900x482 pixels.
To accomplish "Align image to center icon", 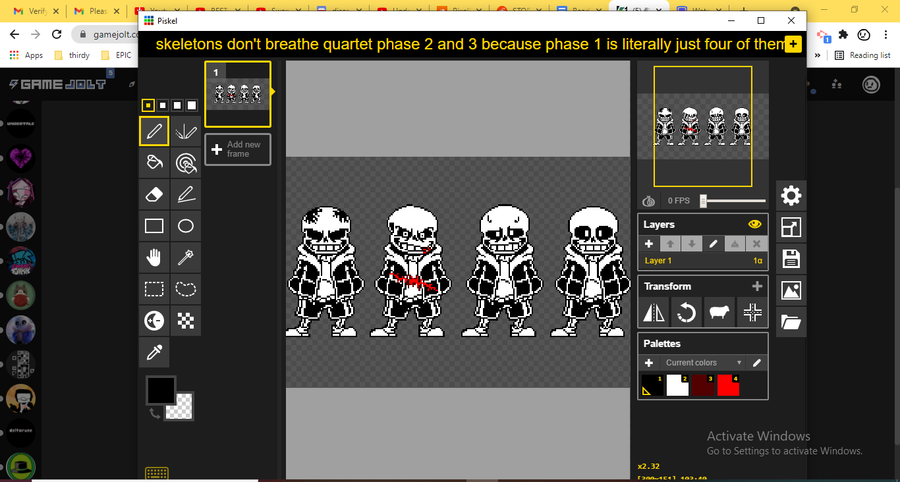I will (752, 313).
